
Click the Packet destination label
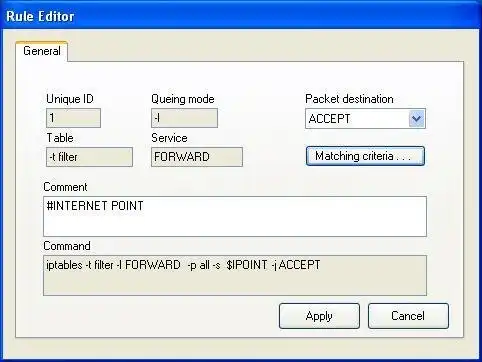[349, 99]
